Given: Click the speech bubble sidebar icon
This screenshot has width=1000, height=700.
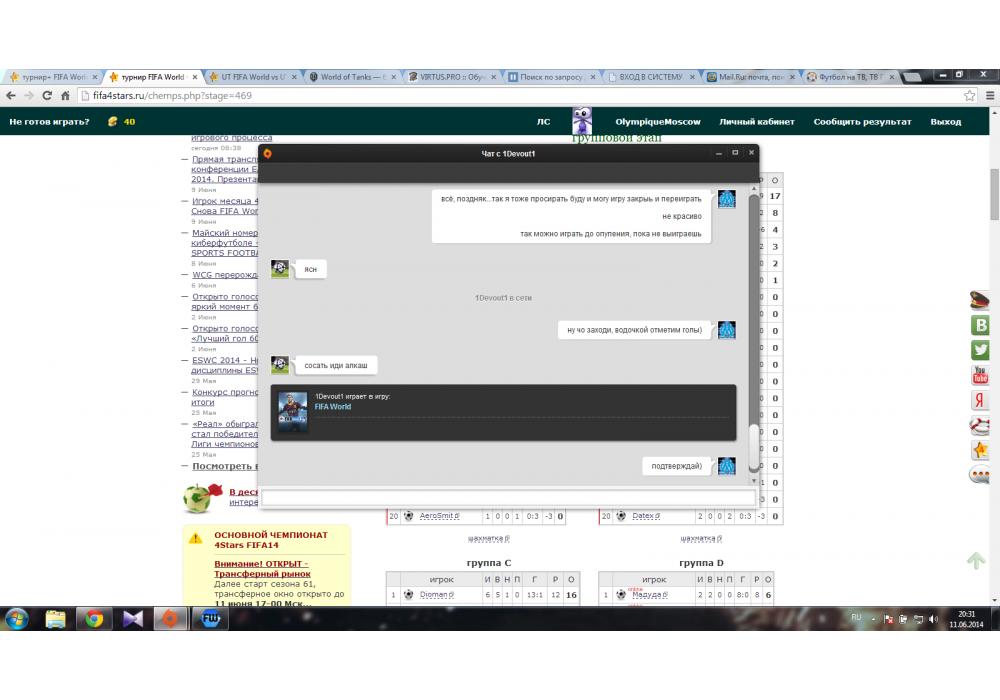Looking at the screenshot, I should coord(980,475).
